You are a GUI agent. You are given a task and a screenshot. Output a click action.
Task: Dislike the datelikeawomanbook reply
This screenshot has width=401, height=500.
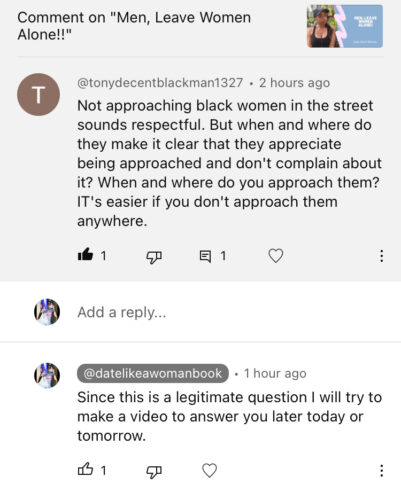click(154, 471)
